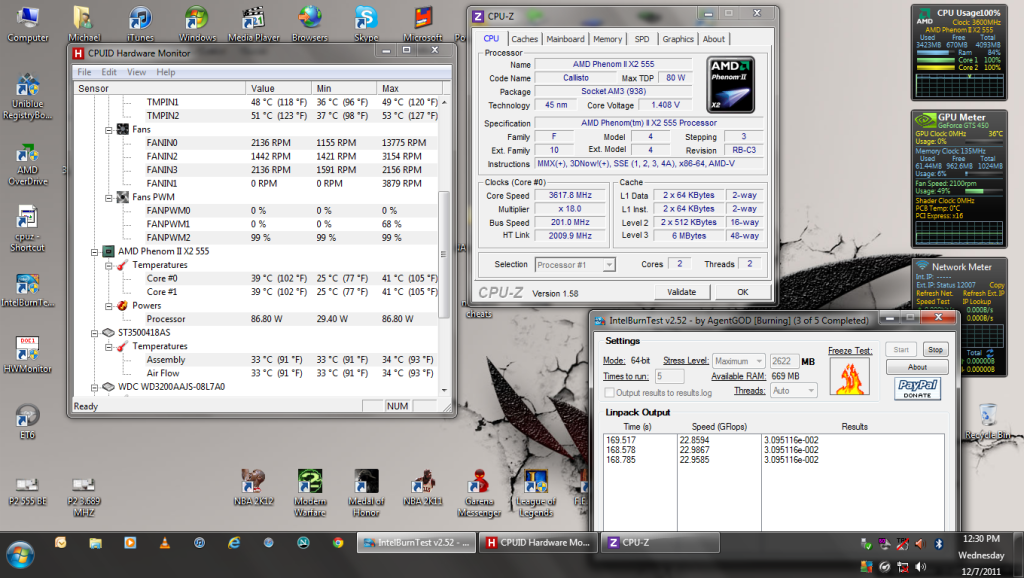Switch to the Mainboard tab in CPU-Z
Viewport: 1024px width, 578px height.
565,39
